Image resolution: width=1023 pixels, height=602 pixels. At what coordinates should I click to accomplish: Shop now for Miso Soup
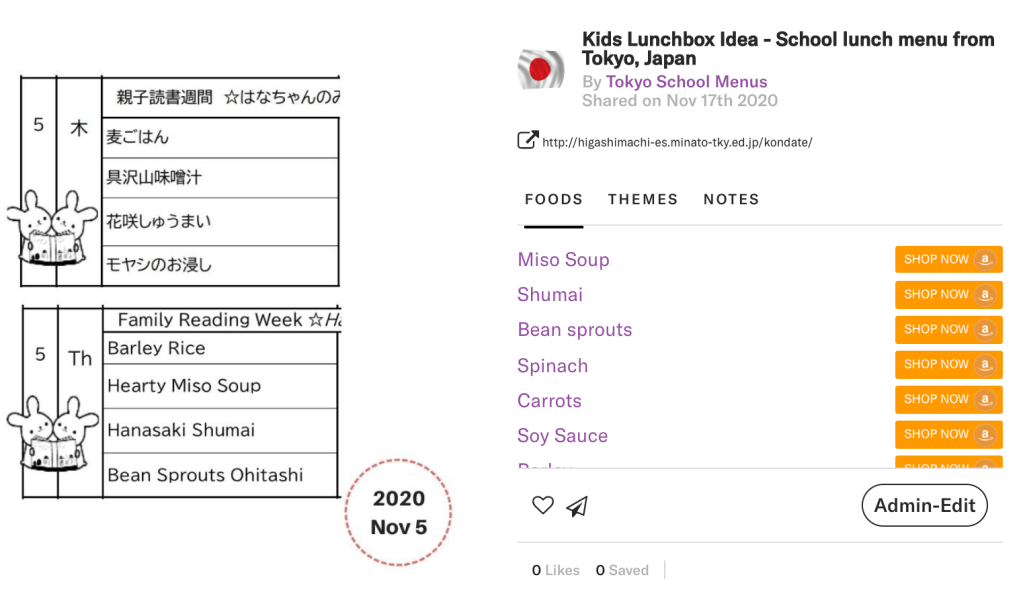pyautogui.click(x=948, y=259)
